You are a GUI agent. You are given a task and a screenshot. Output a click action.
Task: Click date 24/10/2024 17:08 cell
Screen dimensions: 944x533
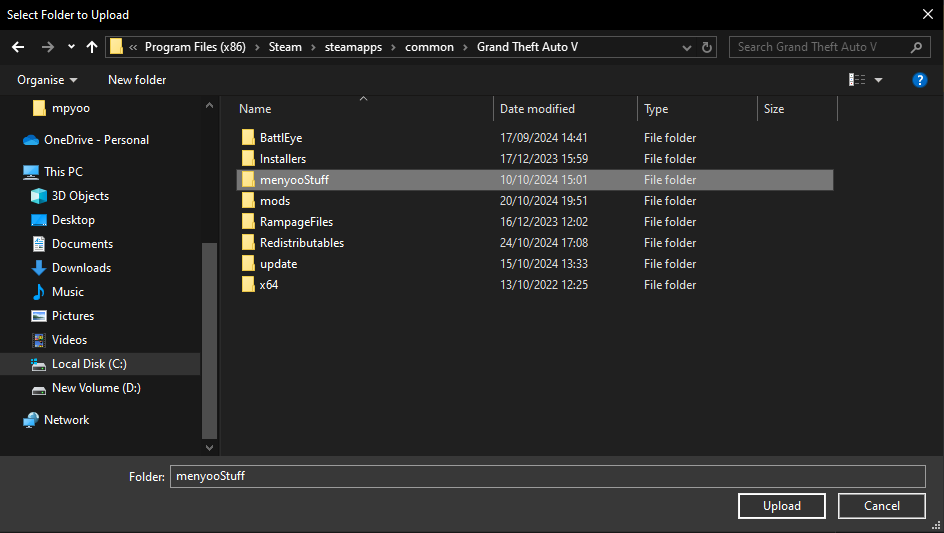[x=544, y=243]
